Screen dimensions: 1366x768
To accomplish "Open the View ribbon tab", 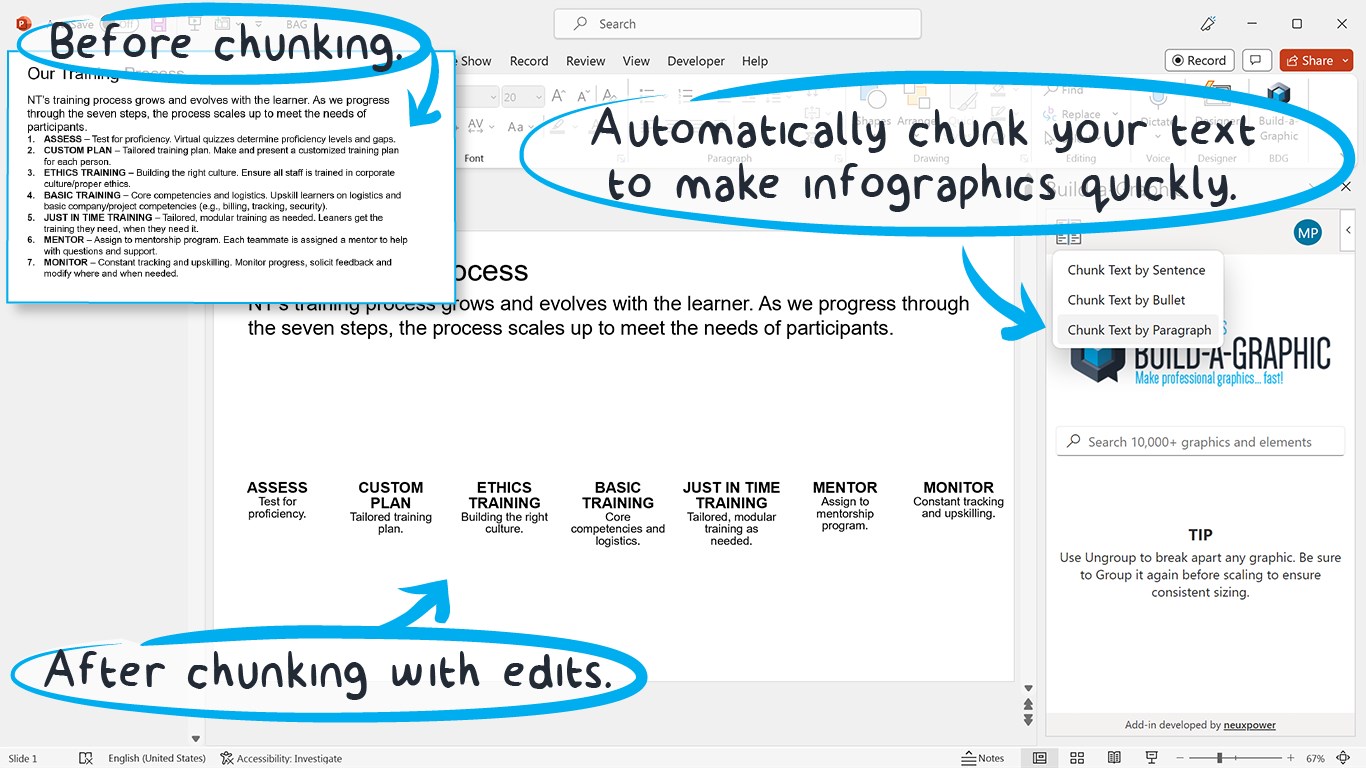I will (x=636, y=61).
